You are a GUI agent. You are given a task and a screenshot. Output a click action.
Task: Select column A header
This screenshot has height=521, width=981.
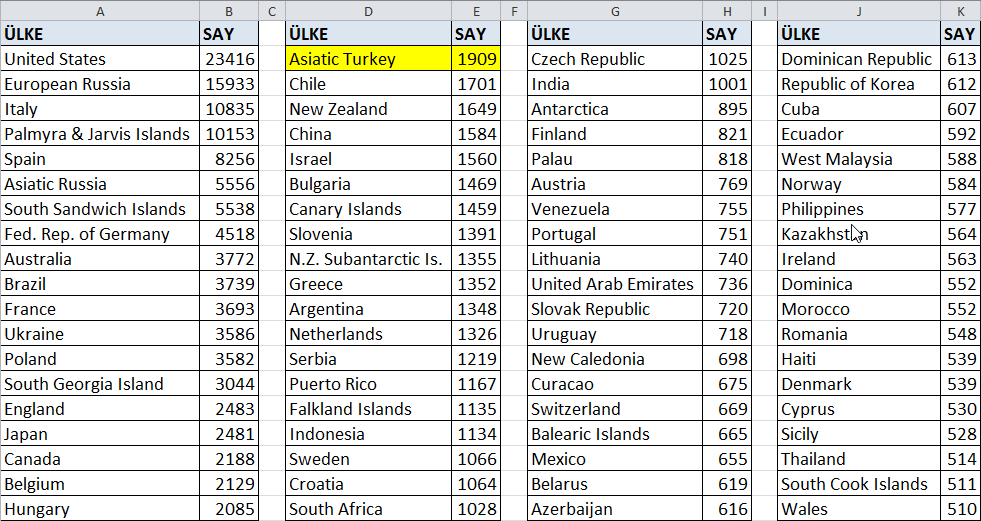[100, 11]
